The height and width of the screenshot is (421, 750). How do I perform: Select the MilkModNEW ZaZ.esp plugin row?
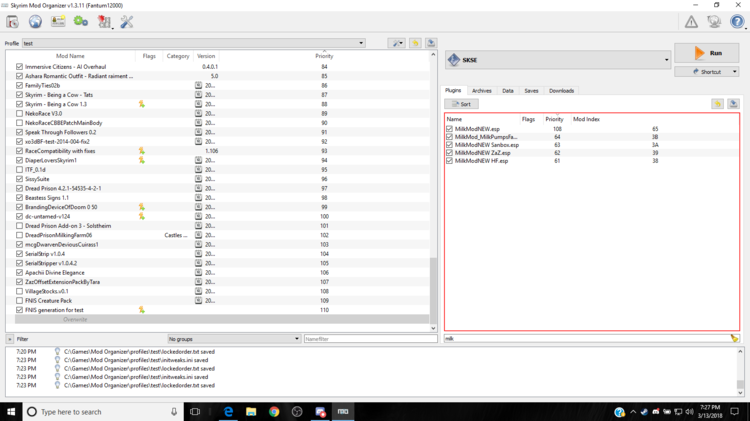(592, 153)
